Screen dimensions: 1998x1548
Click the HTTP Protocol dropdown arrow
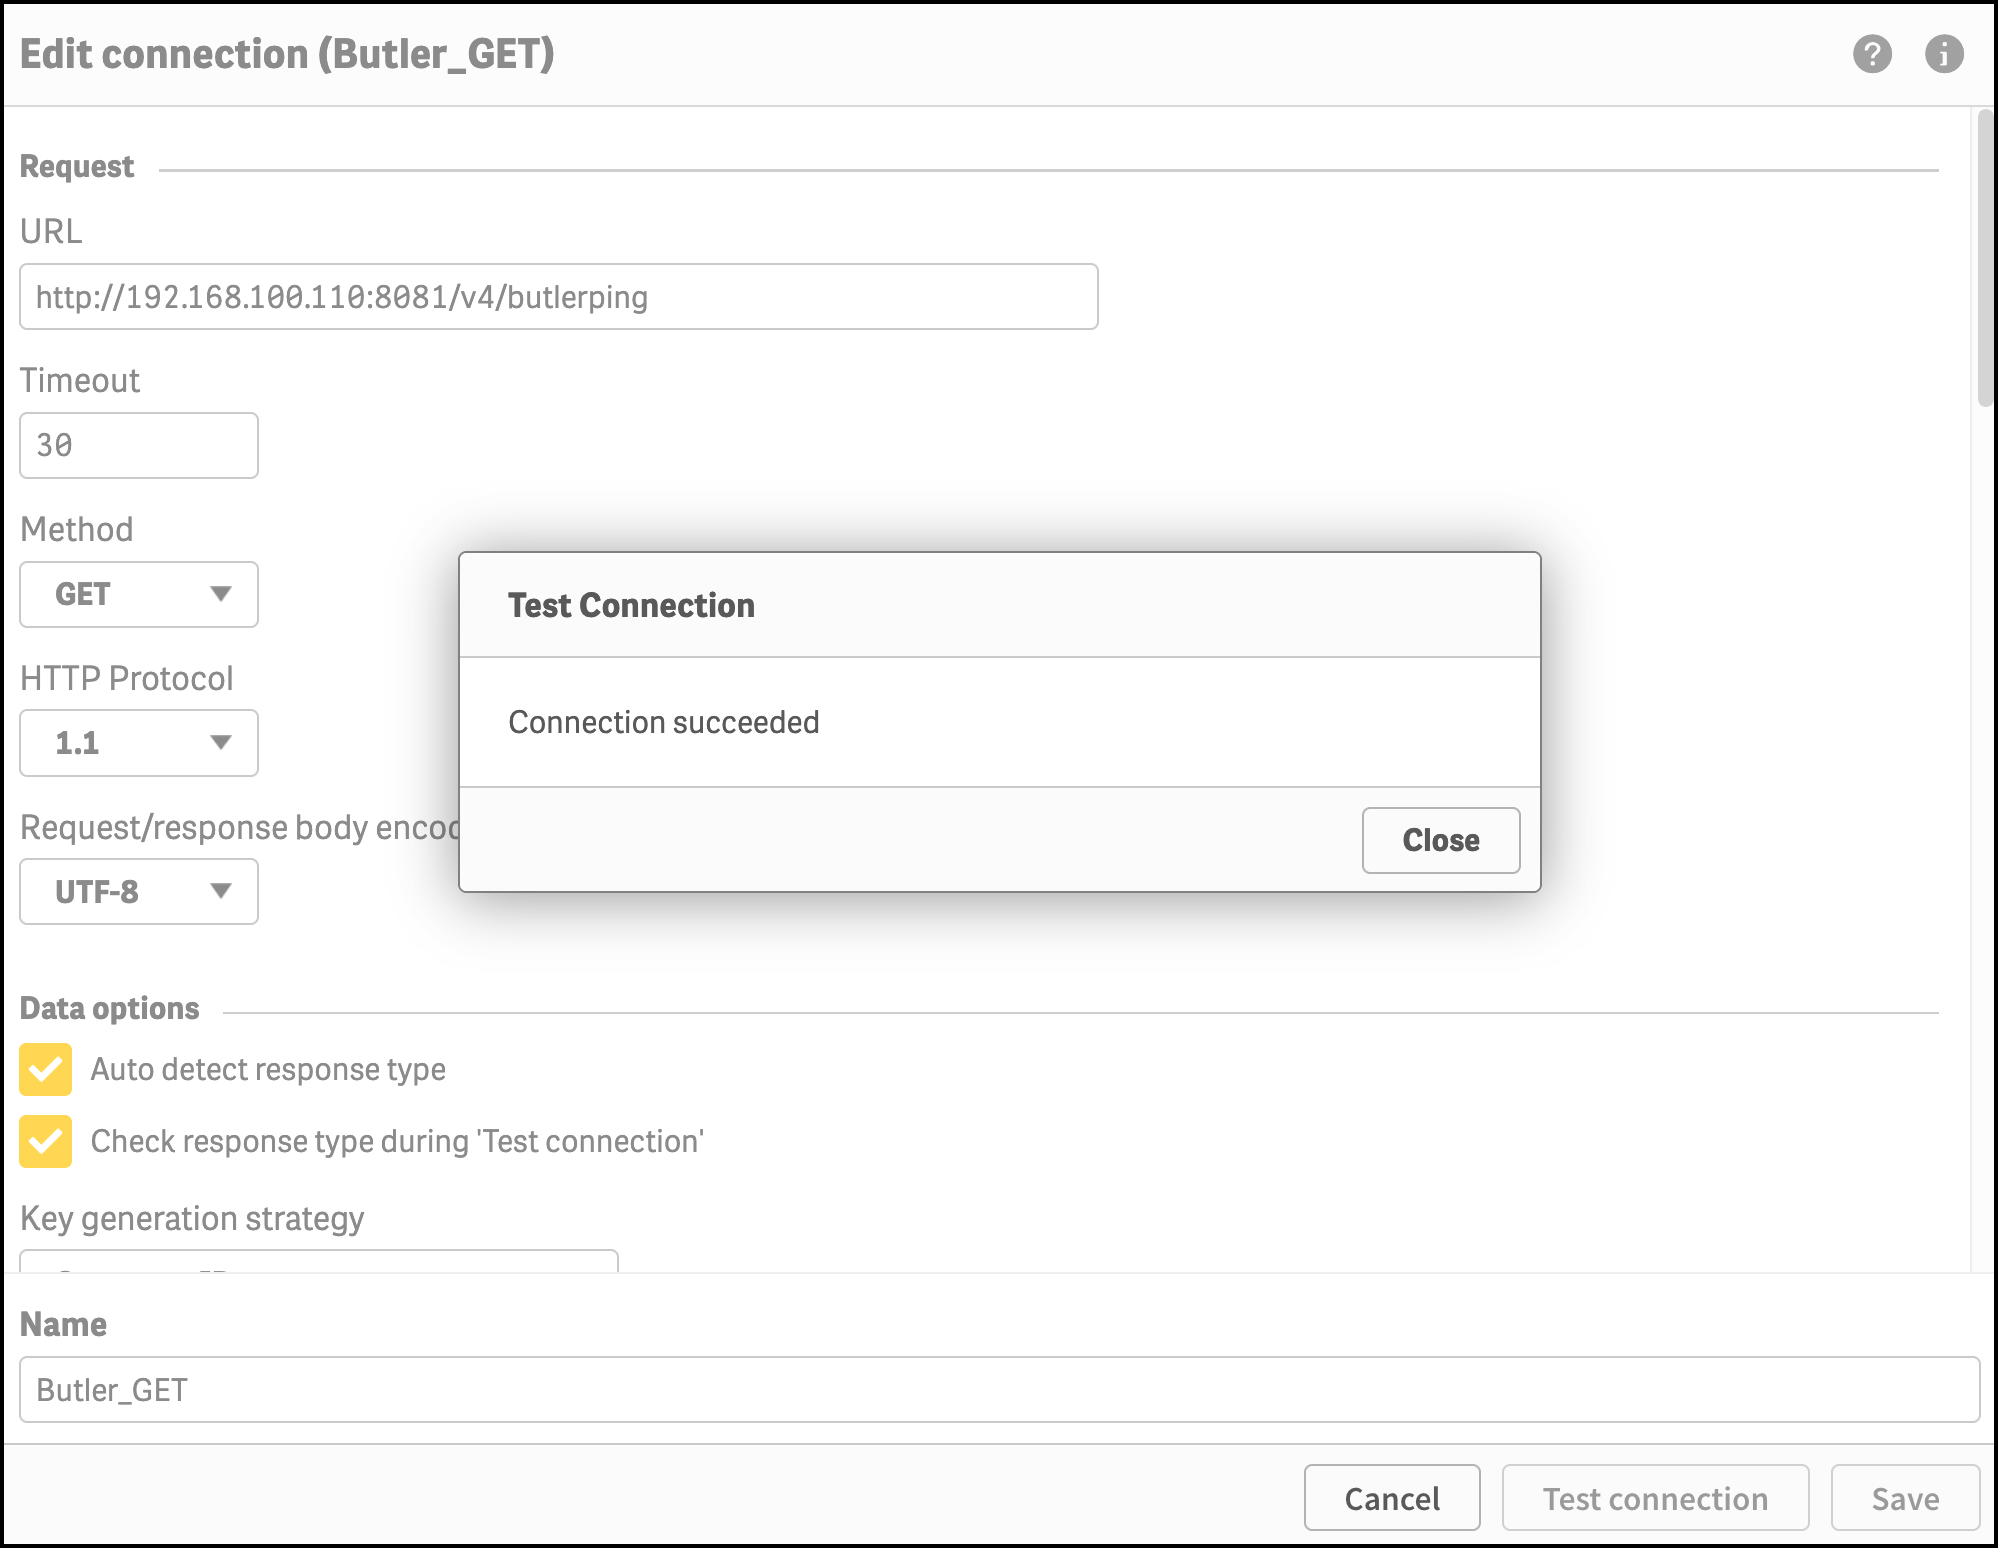(x=221, y=743)
